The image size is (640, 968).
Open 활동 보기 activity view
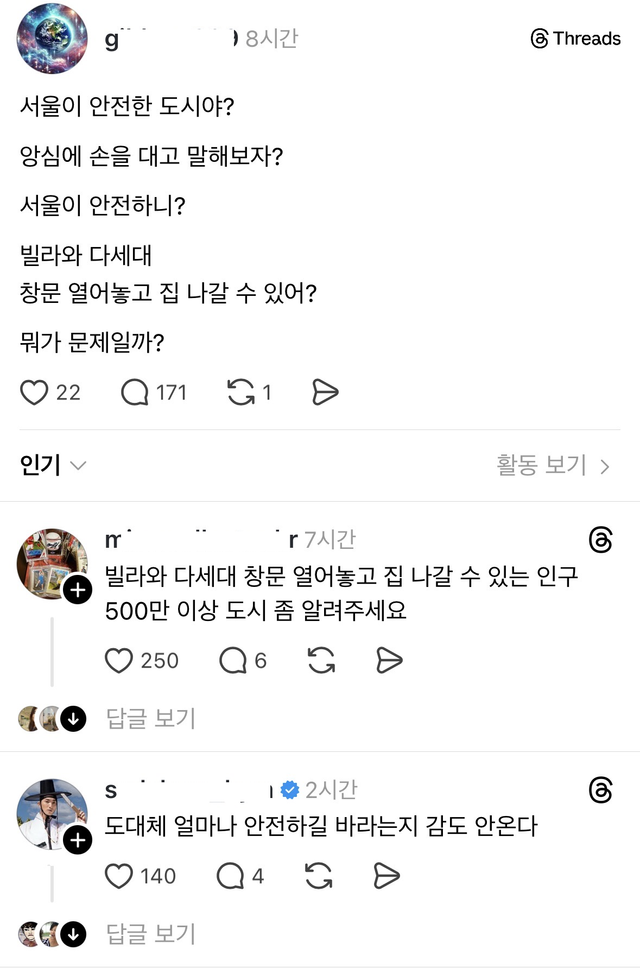point(544,464)
